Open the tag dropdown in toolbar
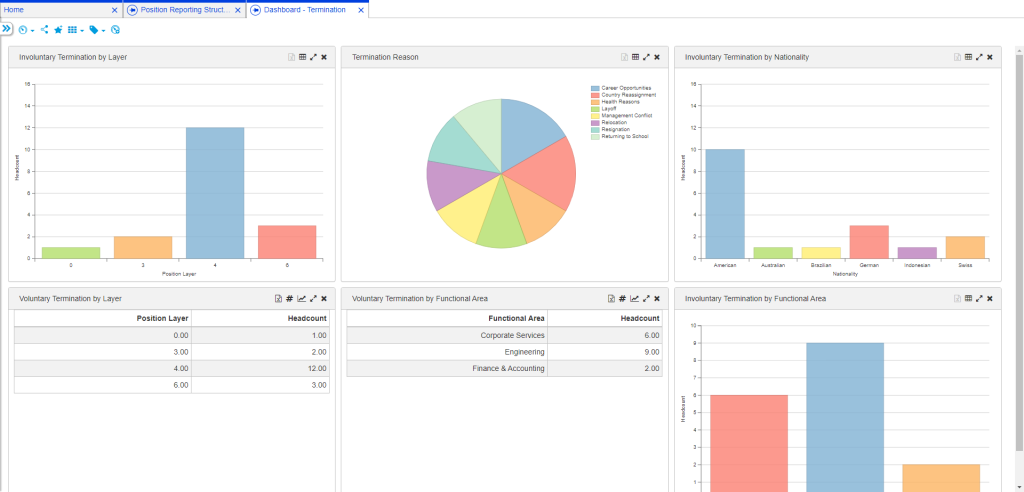Image resolution: width=1024 pixels, height=492 pixels. tap(97, 30)
